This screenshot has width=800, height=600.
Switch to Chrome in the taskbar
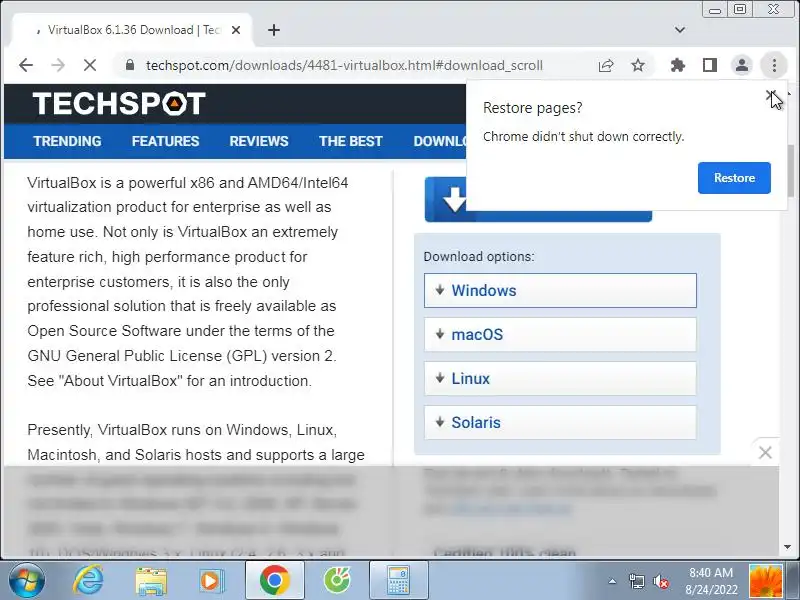tap(274, 580)
